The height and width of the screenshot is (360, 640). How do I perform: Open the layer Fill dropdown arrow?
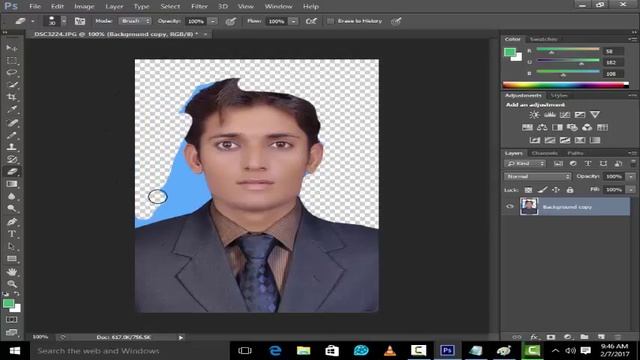pyautogui.click(x=631, y=190)
